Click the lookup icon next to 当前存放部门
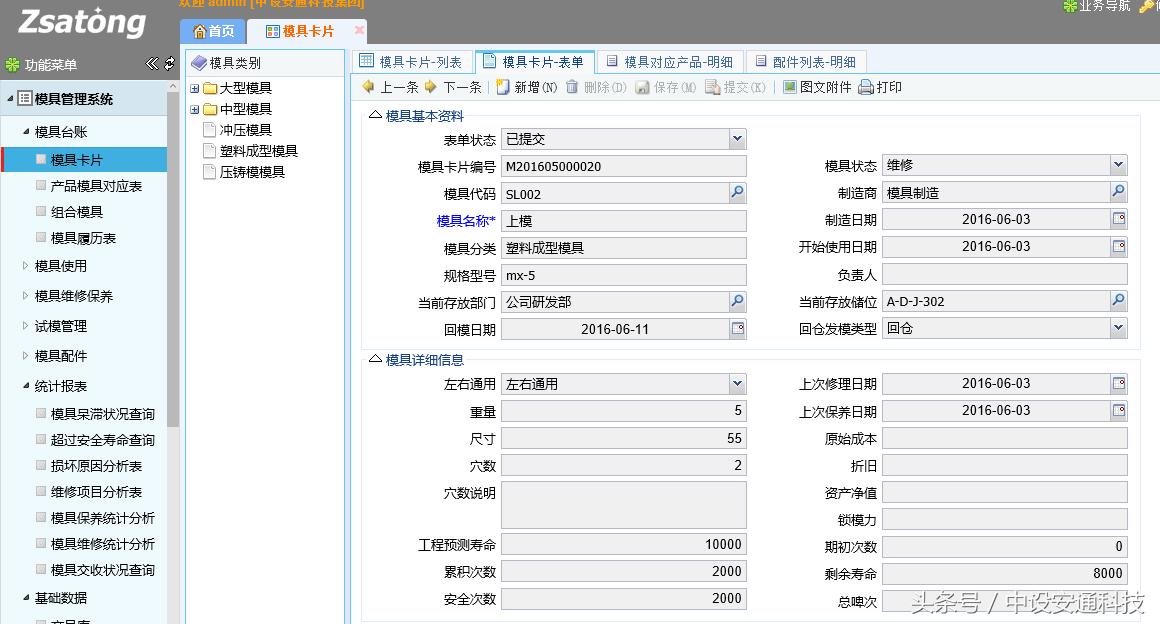 pyautogui.click(x=737, y=301)
